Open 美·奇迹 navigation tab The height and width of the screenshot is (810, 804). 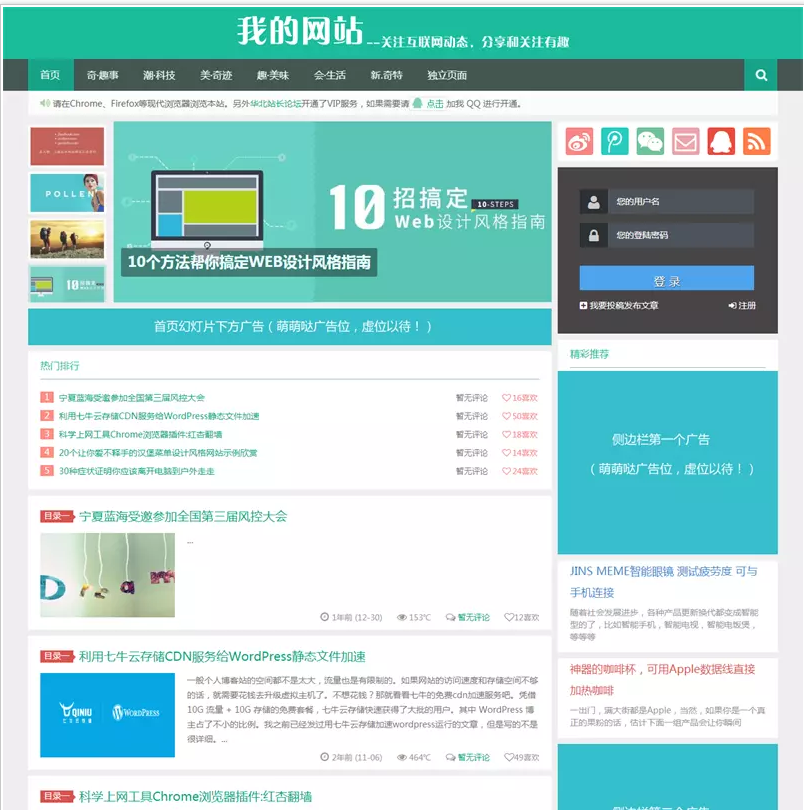pyautogui.click(x=216, y=75)
